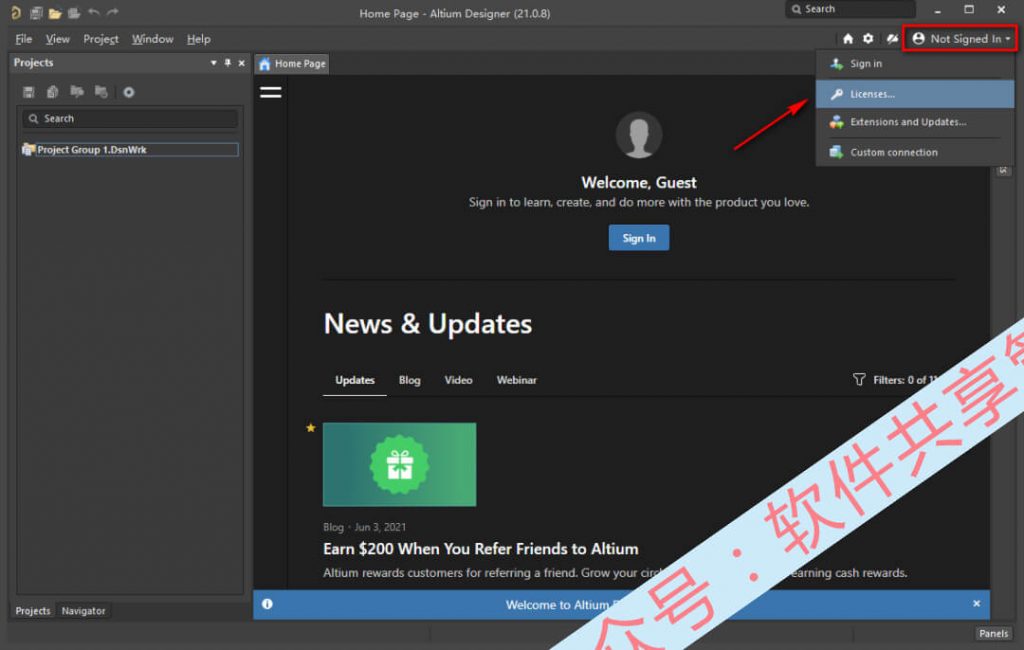The height and width of the screenshot is (650, 1024).
Task: Toggle the Not Signed In account dropdown
Action: pos(960,39)
